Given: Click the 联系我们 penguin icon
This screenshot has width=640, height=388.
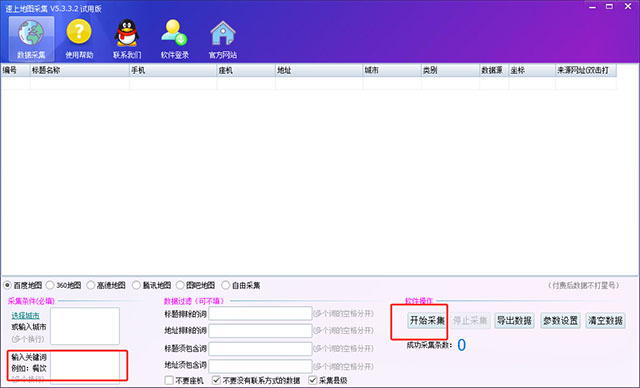Looking at the screenshot, I should pyautogui.click(x=127, y=39).
